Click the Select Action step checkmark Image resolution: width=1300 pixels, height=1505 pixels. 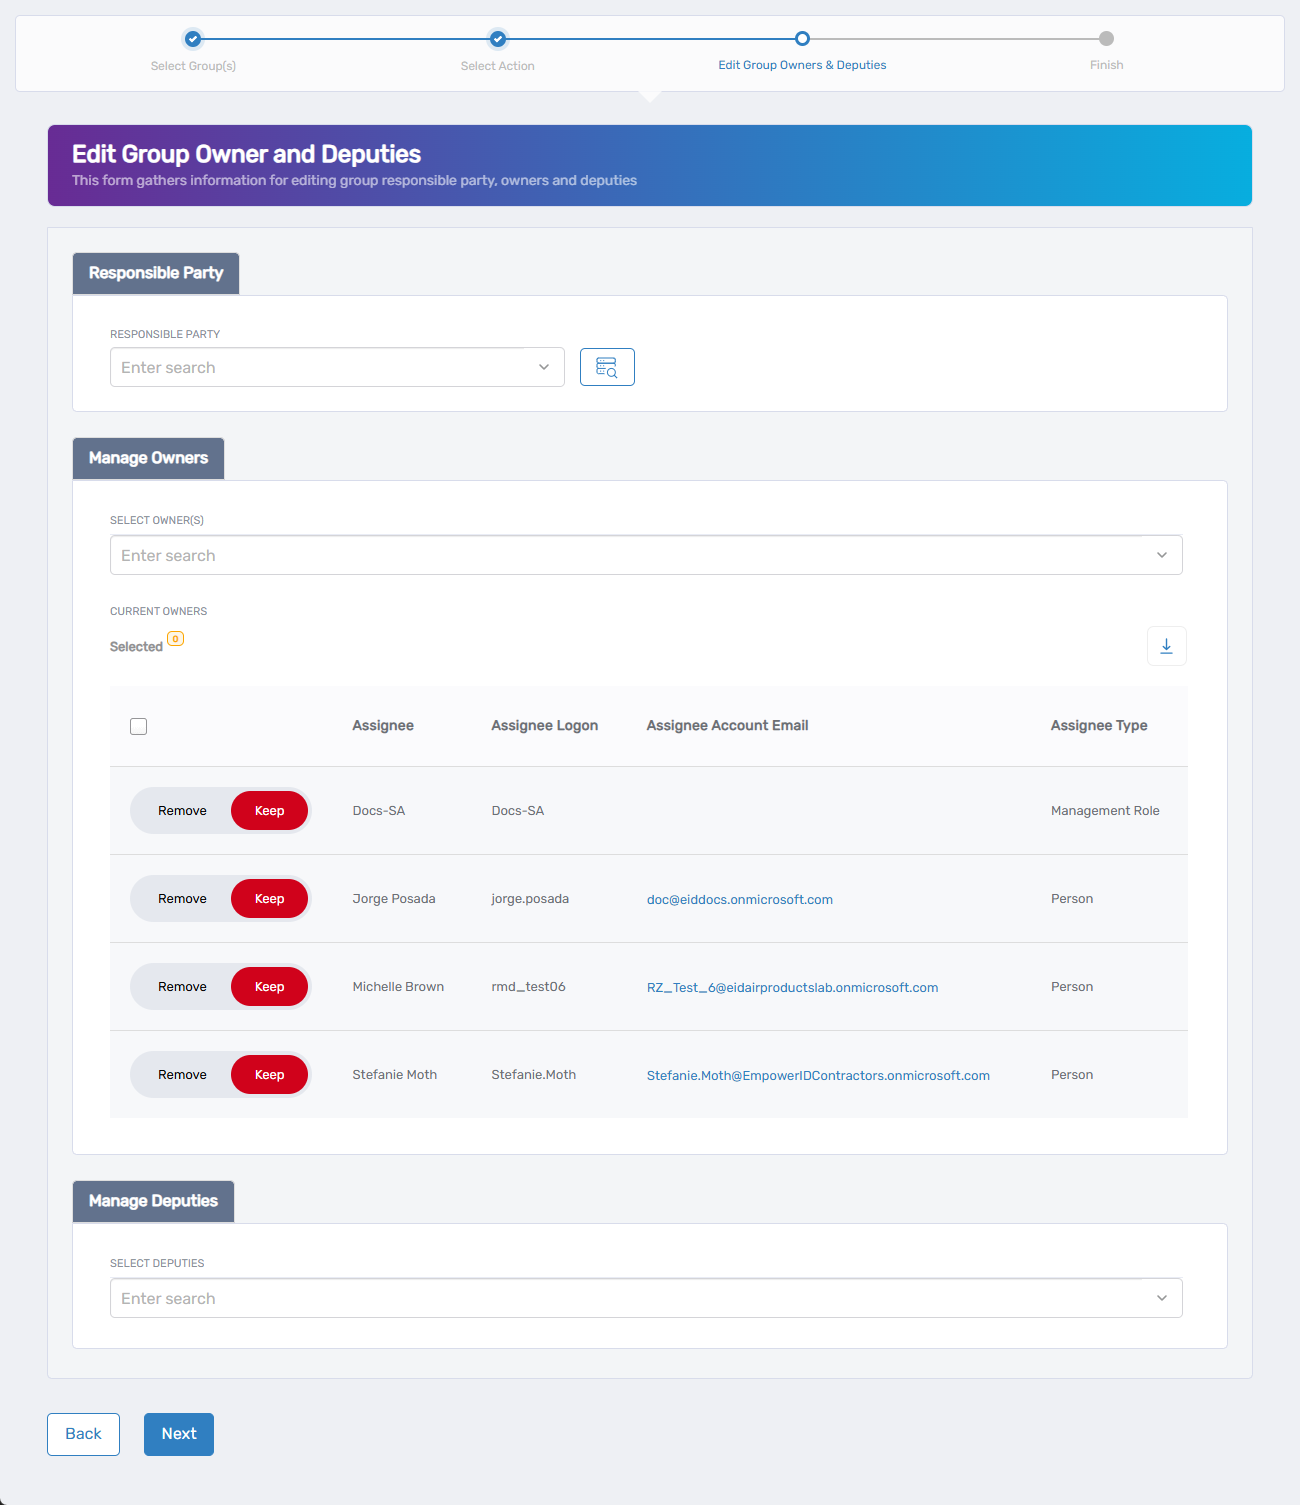[497, 39]
